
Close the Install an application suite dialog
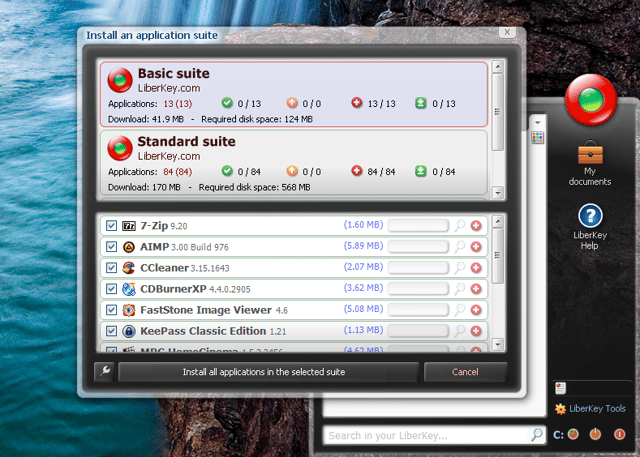click(x=507, y=32)
